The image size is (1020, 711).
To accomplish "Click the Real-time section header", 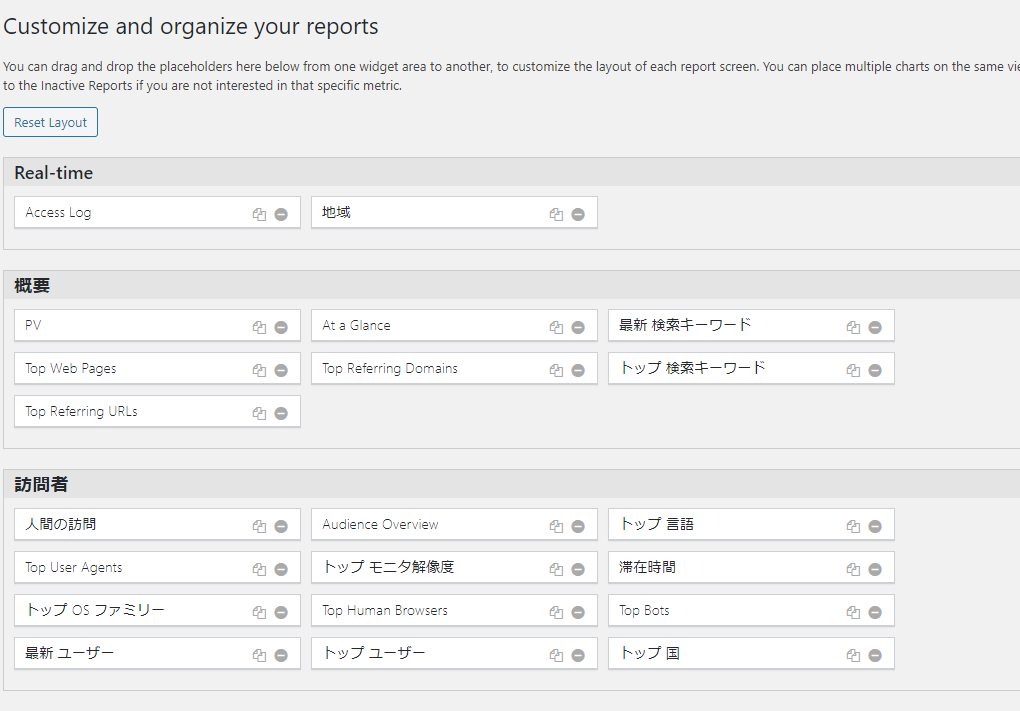I will click(x=54, y=173).
